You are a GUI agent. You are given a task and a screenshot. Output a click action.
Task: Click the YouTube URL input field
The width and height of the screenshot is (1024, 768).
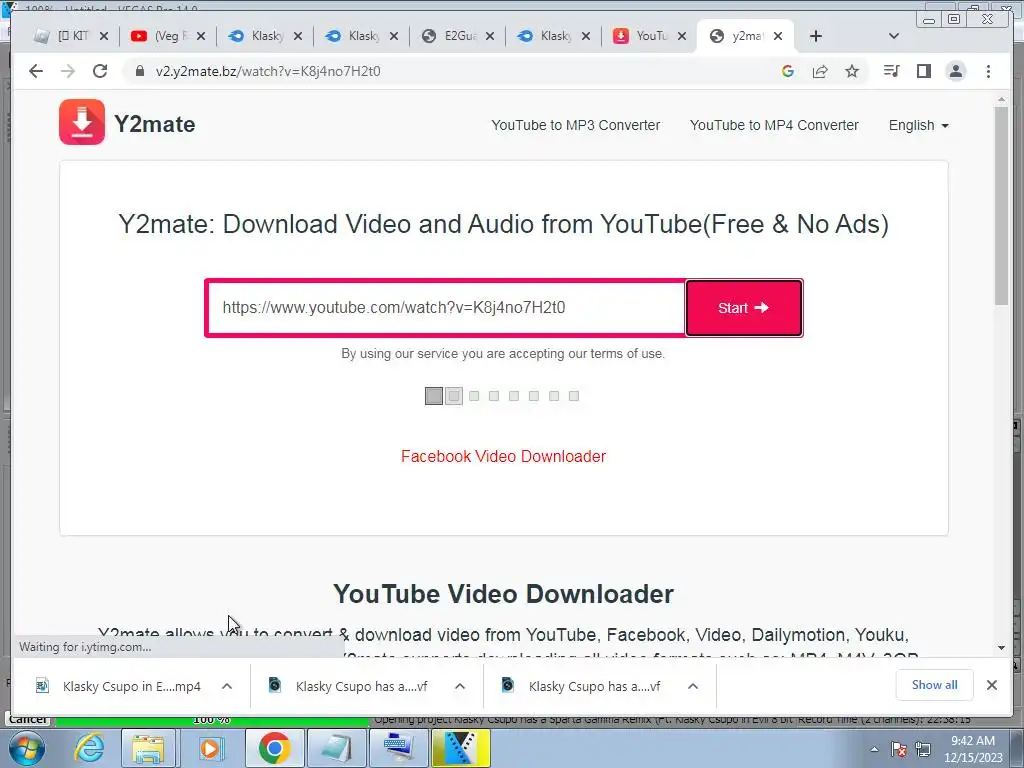click(x=445, y=308)
